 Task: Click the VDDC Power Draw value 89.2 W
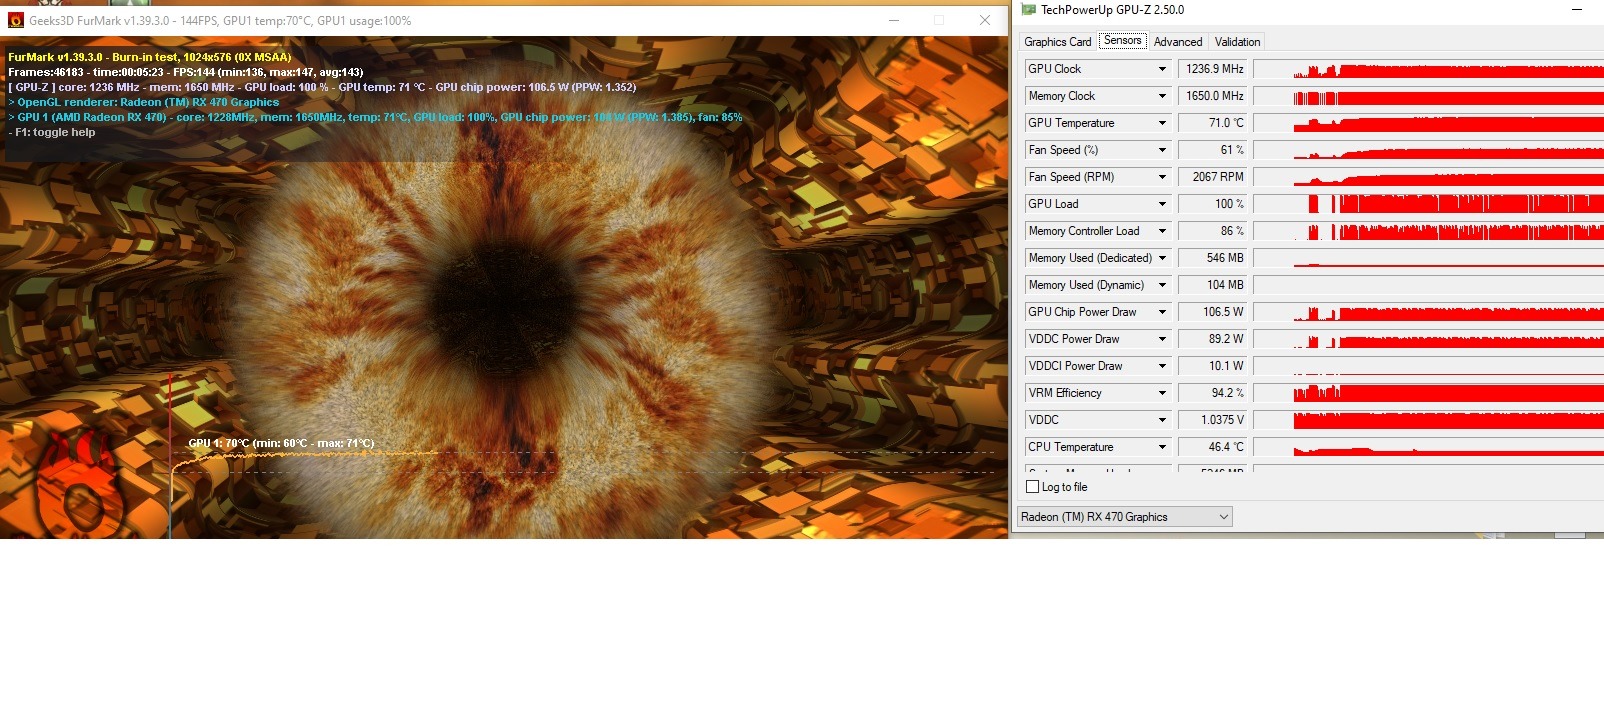[x=1213, y=339]
